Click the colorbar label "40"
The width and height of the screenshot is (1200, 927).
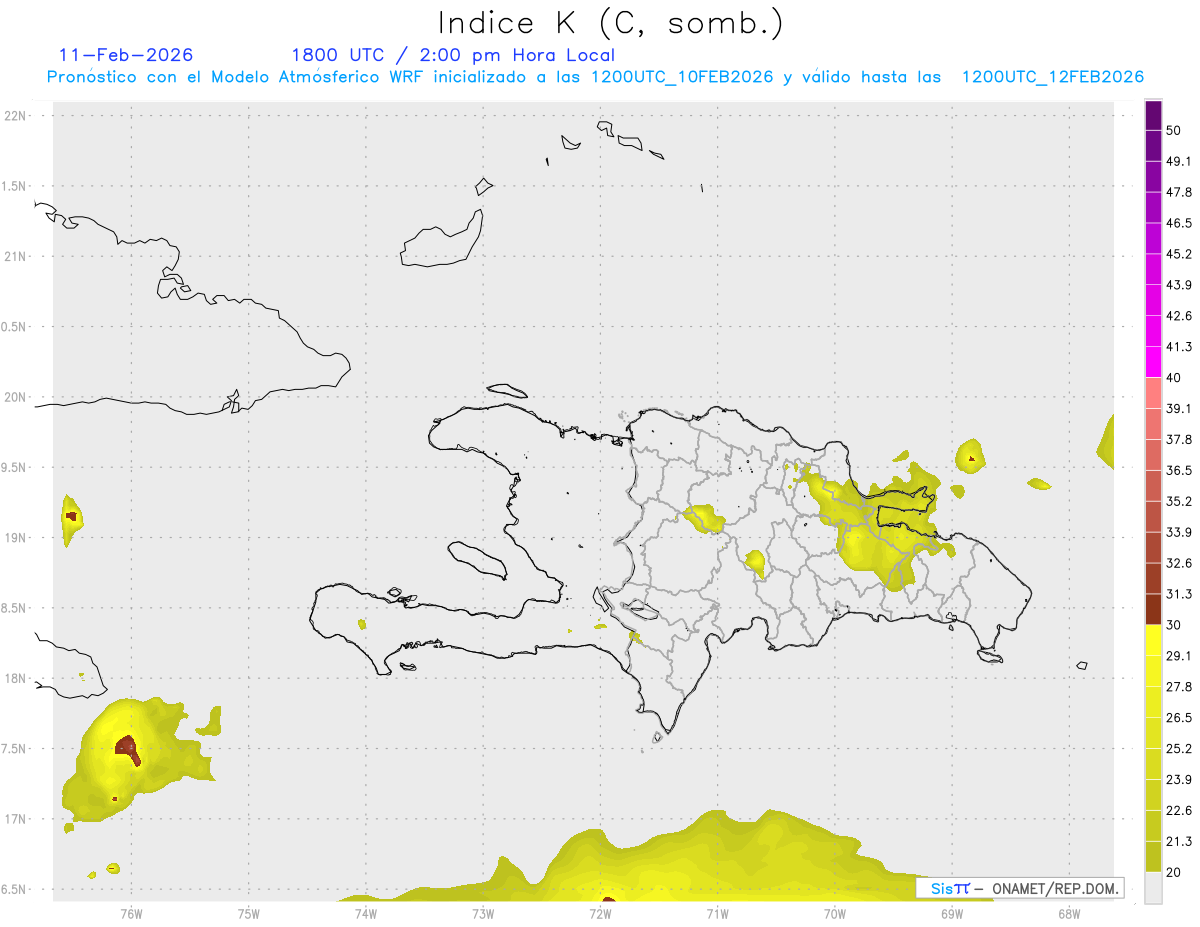click(1174, 378)
